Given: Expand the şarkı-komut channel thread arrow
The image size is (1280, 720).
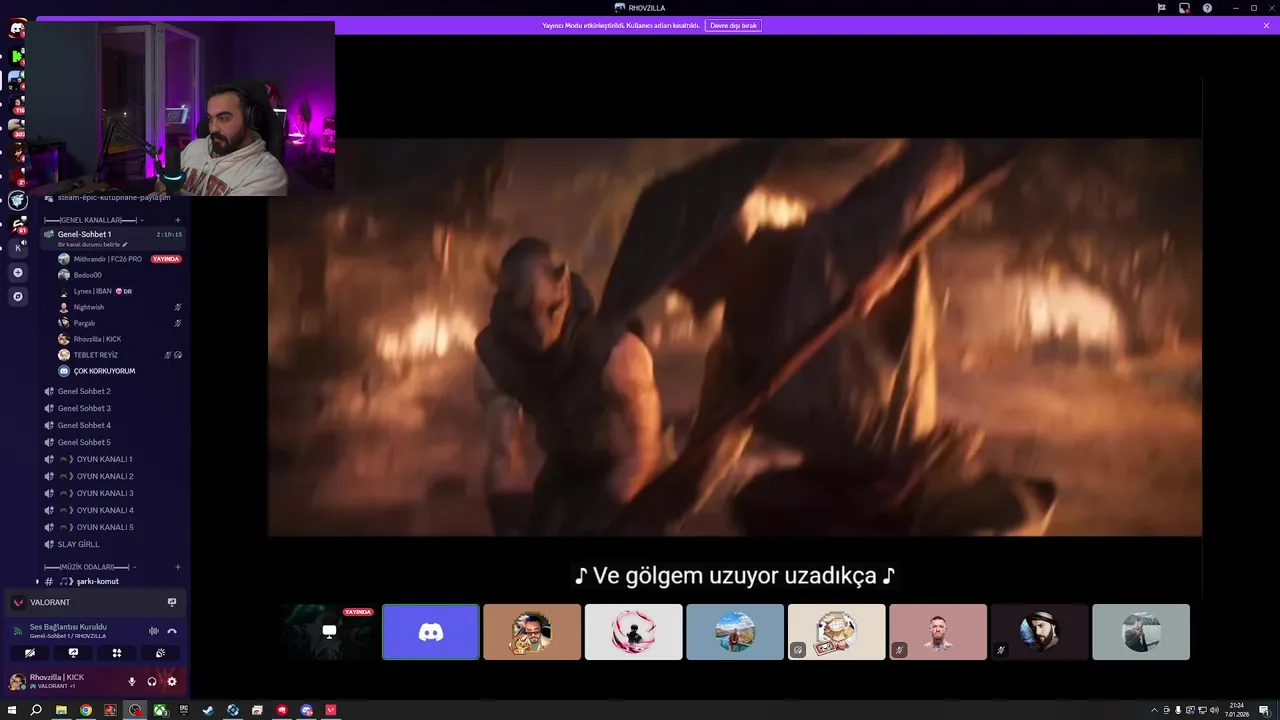Looking at the screenshot, I should tap(38, 581).
